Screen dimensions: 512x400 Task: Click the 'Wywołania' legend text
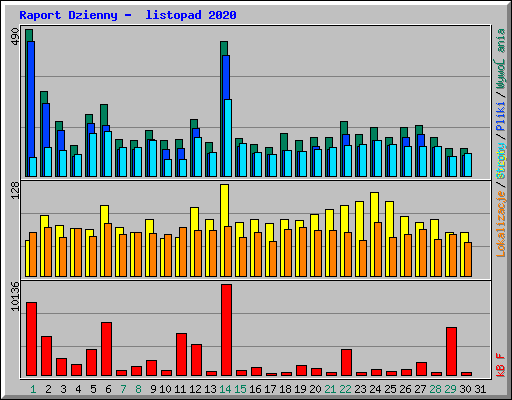pyautogui.click(x=501, y=59)
